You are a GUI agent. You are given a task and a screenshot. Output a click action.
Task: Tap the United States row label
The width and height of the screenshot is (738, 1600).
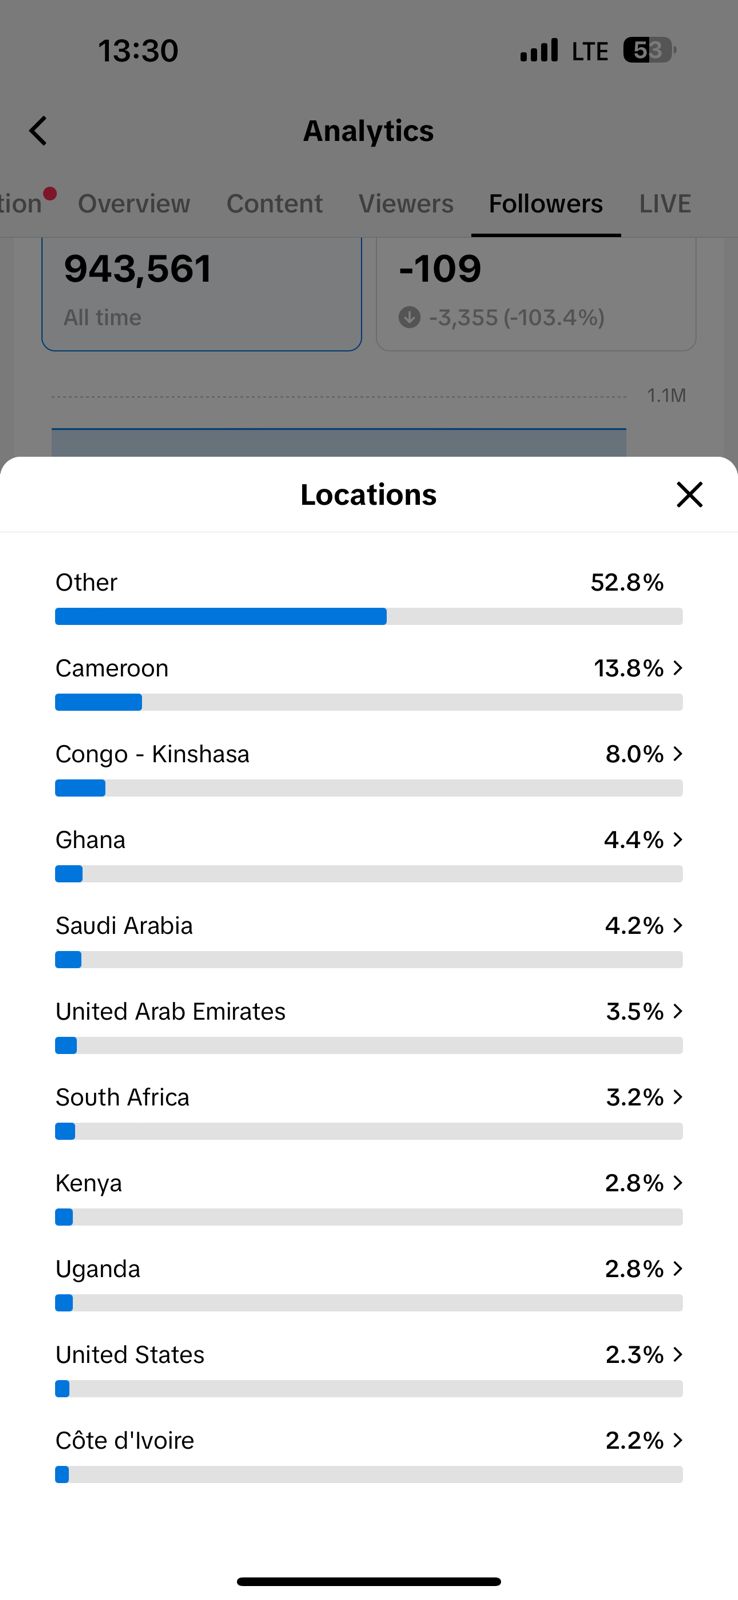[x=130, y=1355]
